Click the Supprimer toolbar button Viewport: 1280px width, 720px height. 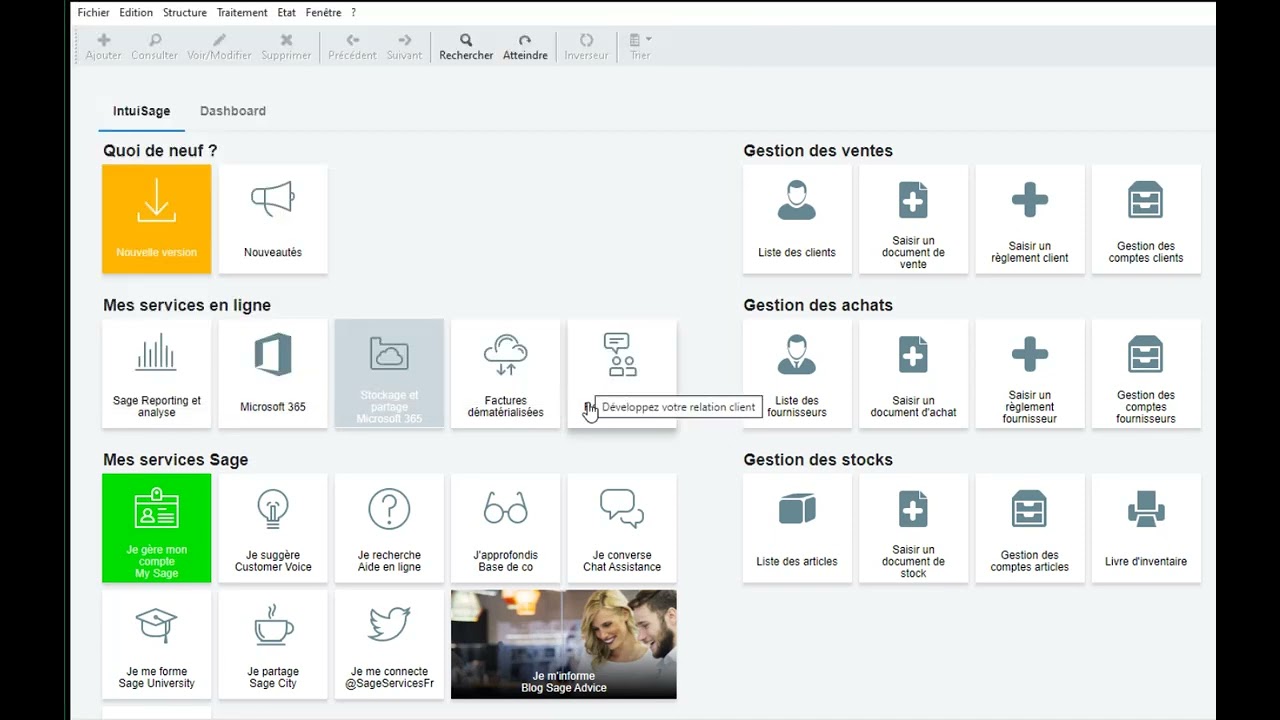(x=286, y=46)
